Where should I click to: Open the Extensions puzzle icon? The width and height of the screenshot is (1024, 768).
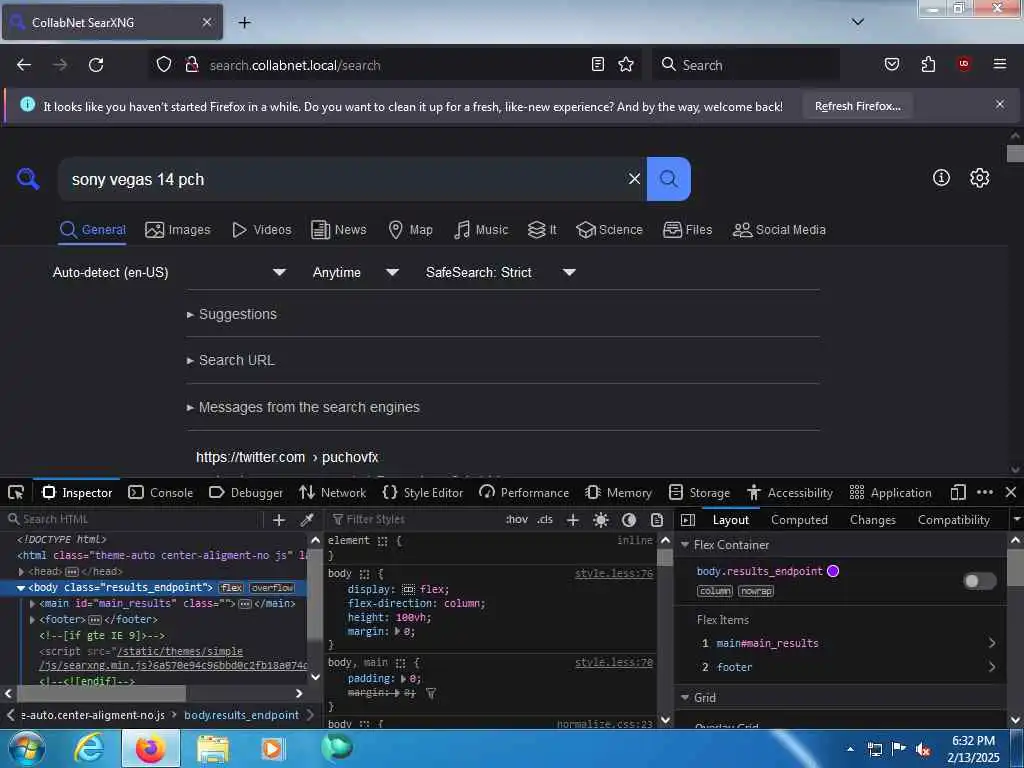point(928,65)
